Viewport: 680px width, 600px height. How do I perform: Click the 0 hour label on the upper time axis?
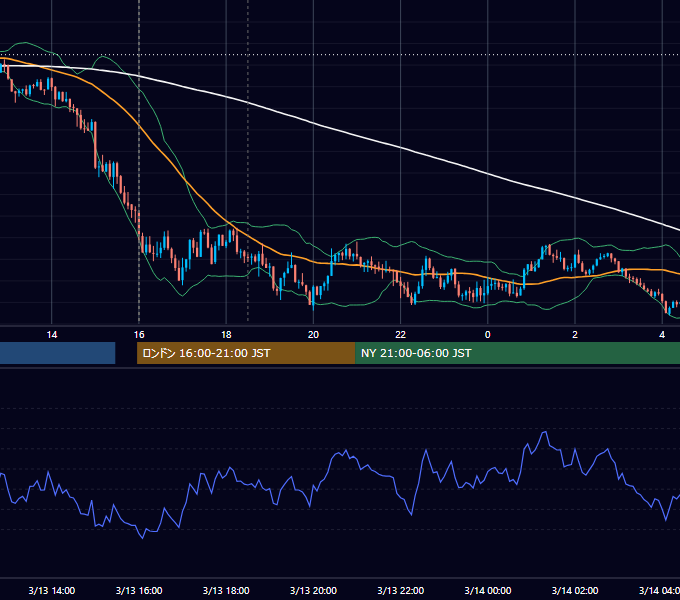tap(487, 335)
